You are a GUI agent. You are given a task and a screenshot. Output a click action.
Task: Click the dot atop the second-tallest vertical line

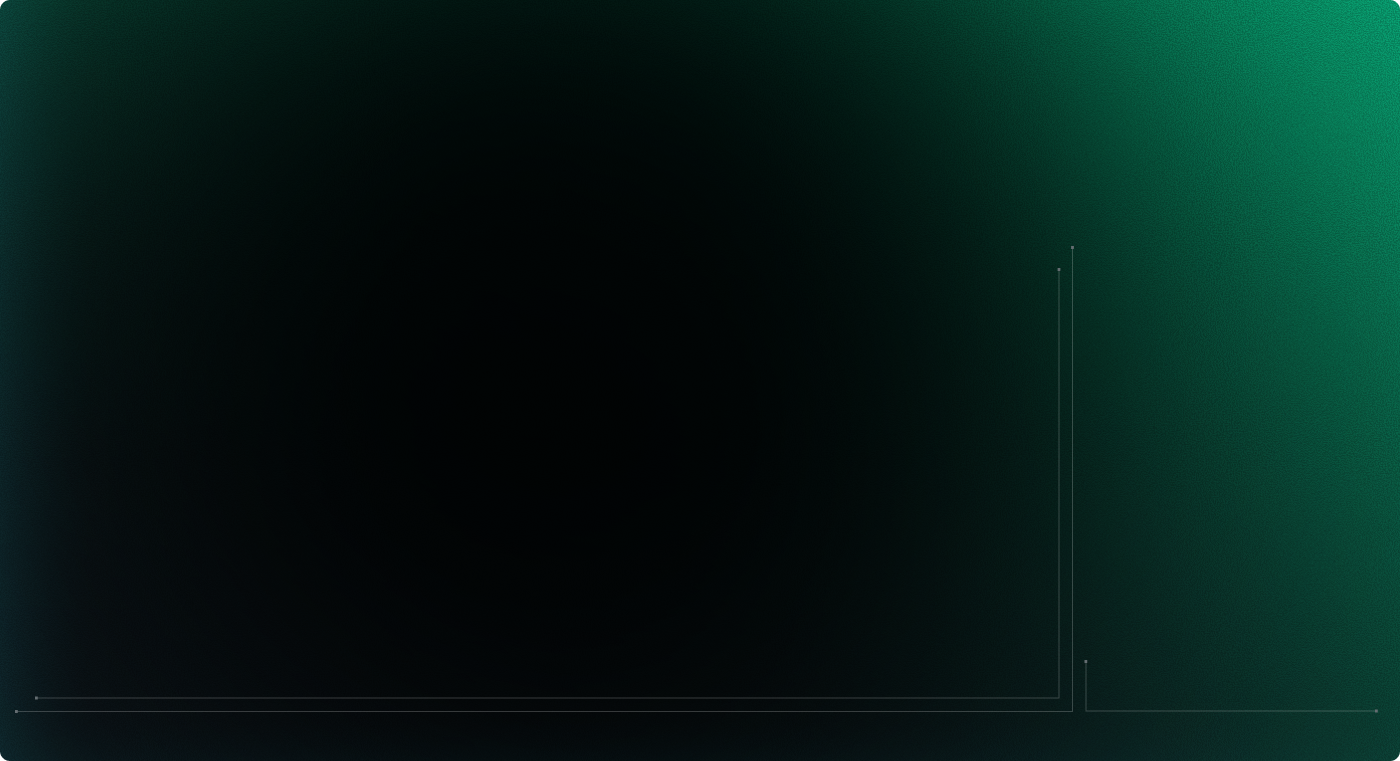coord(1059,269)
